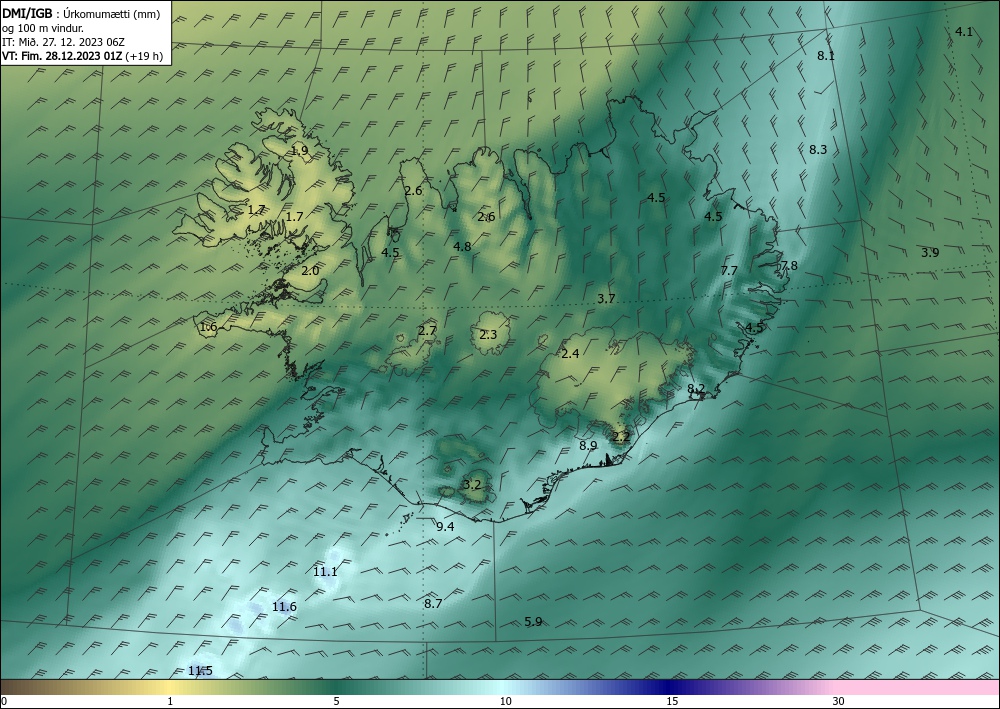Click the legend tick label '5'
The width and height of the screenshot is (1000, 709).
tap(337, 702)
